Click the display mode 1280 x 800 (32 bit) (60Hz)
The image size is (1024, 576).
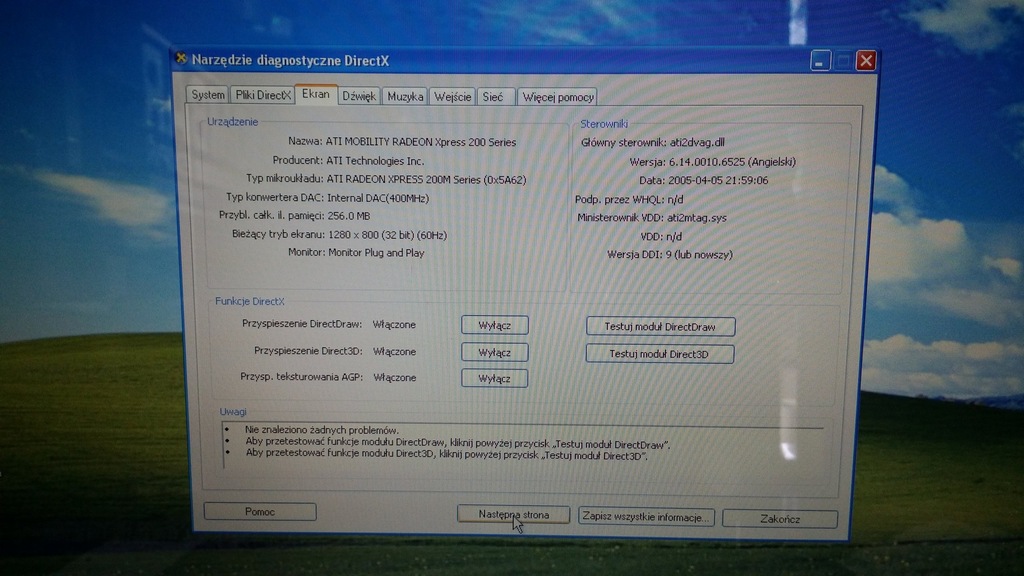click(x=387, y=234)
